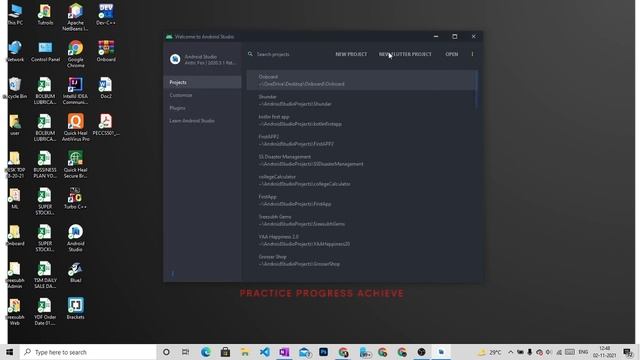
Task: Open the Windows Start menu
Action: pos(10,352)
